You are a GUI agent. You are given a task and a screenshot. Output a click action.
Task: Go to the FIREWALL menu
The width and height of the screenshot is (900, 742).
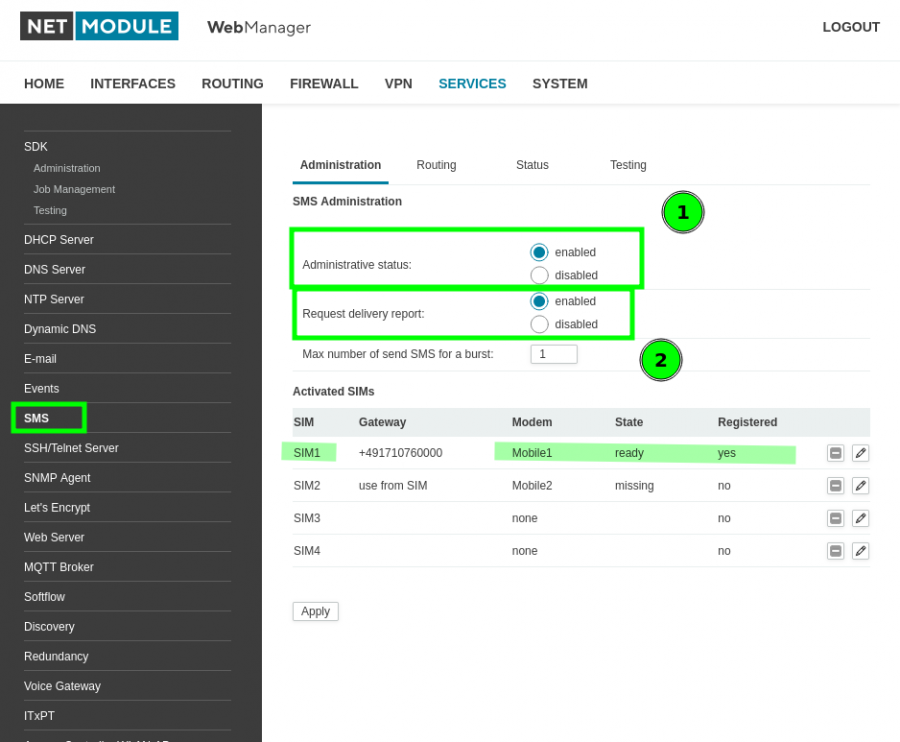click(324, 84)
